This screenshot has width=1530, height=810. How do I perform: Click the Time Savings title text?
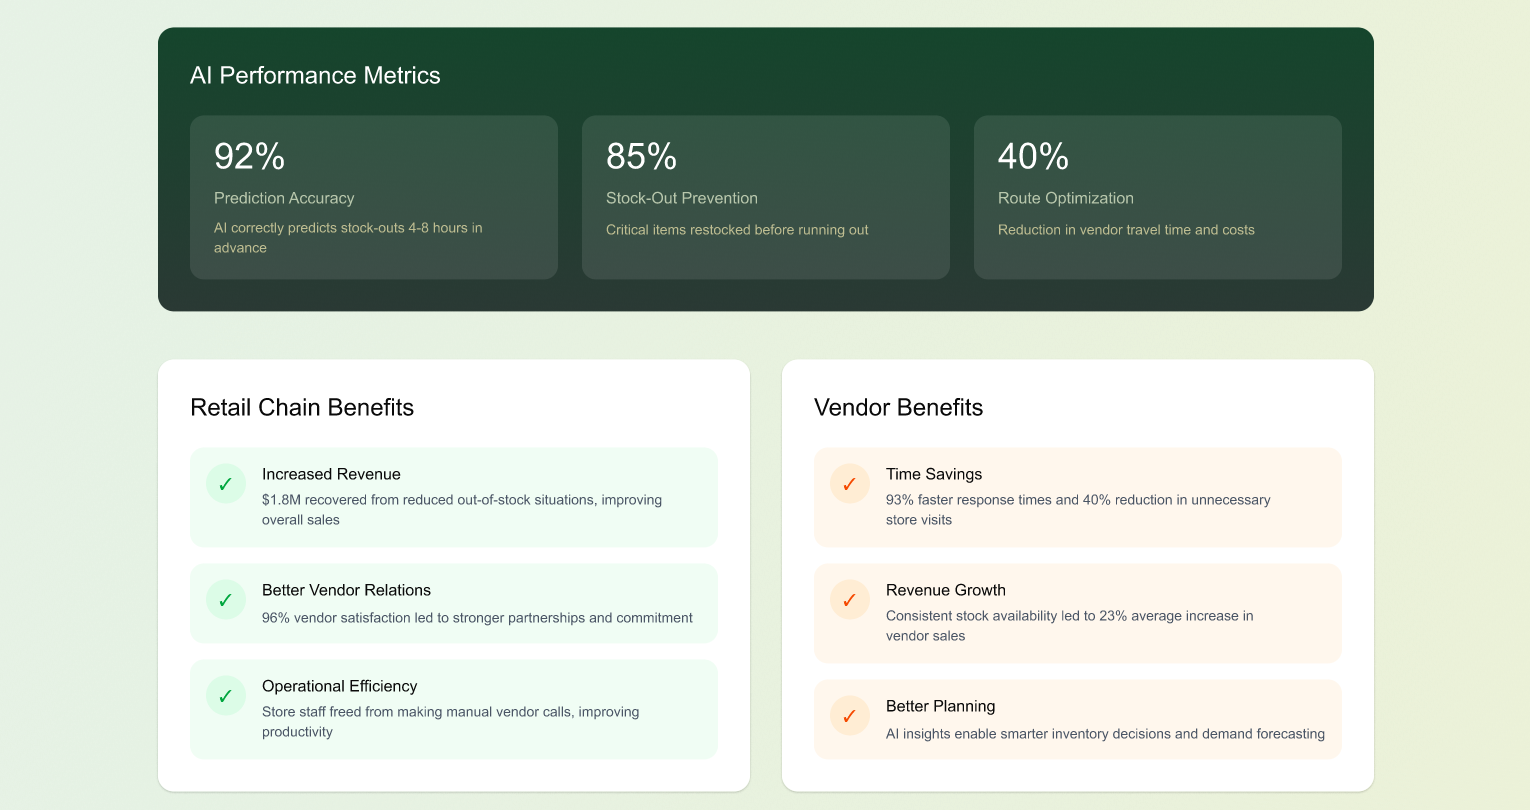tap(934, 474)
